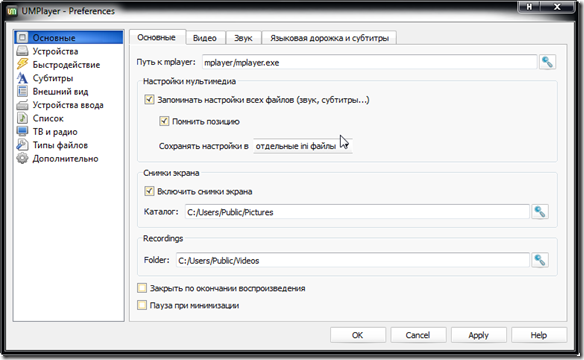Select Субтитры in the sidebar list

pyautogui.click(x=69, y=78)
